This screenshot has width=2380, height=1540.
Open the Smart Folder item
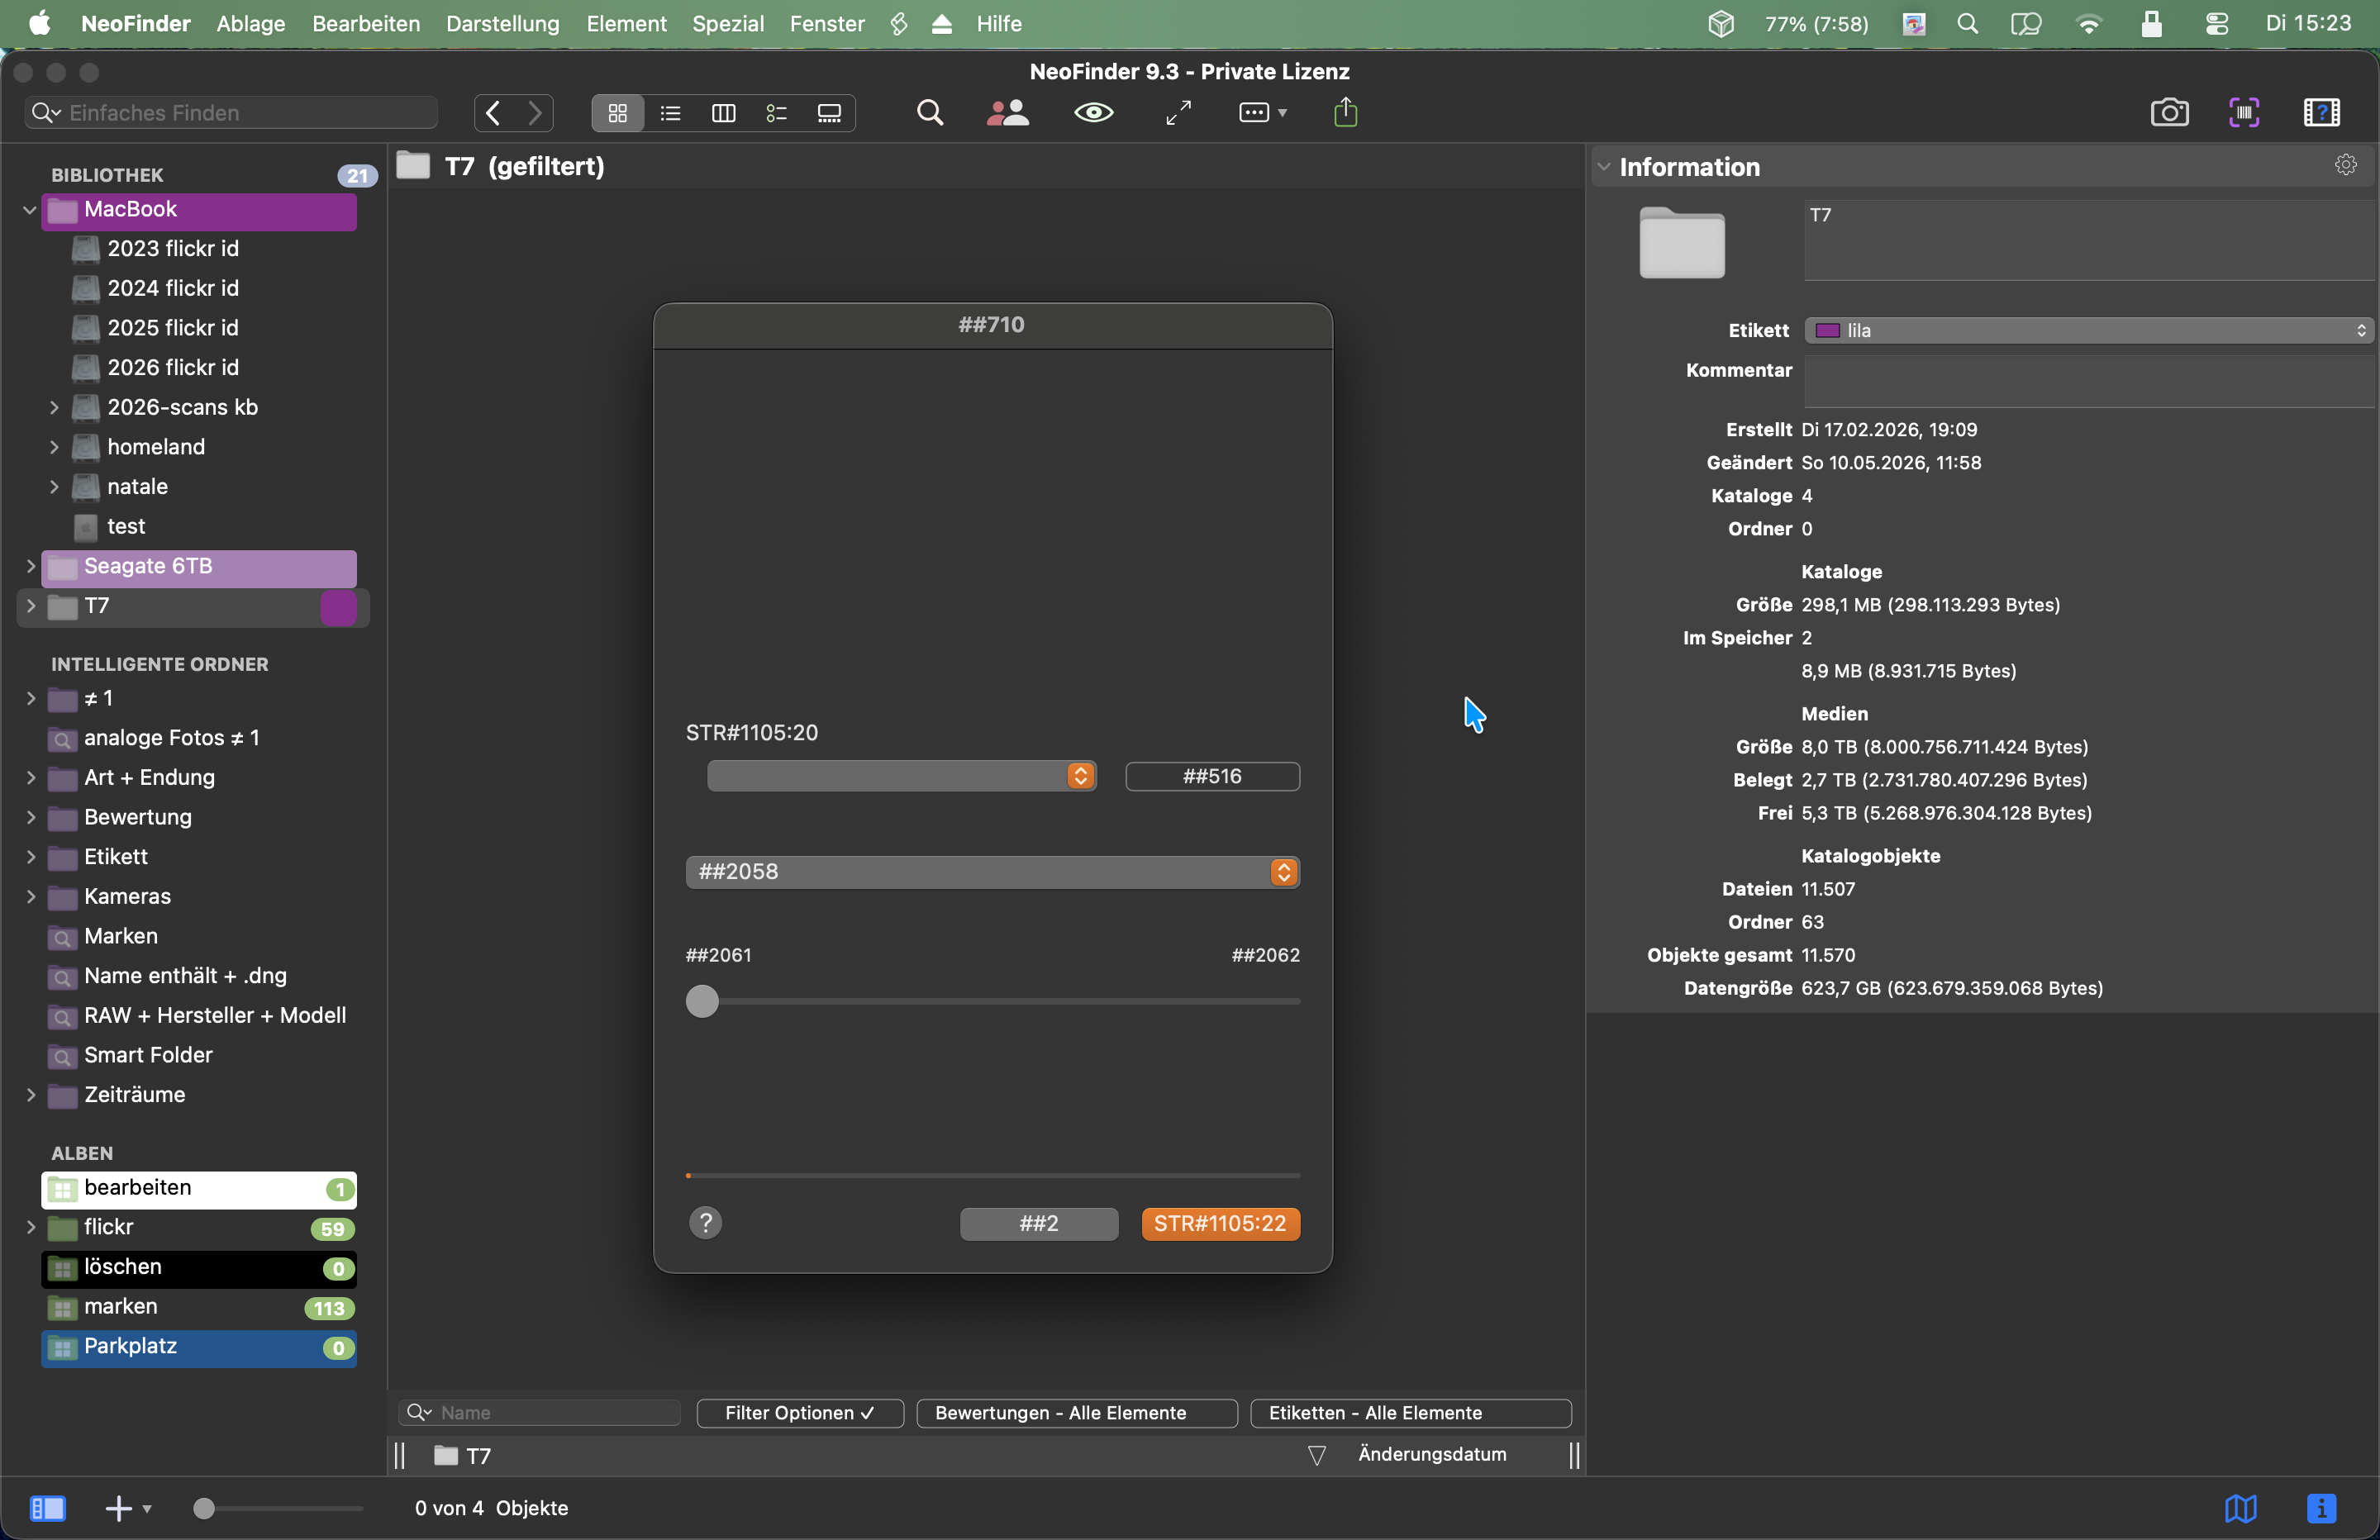(148, 1056)
